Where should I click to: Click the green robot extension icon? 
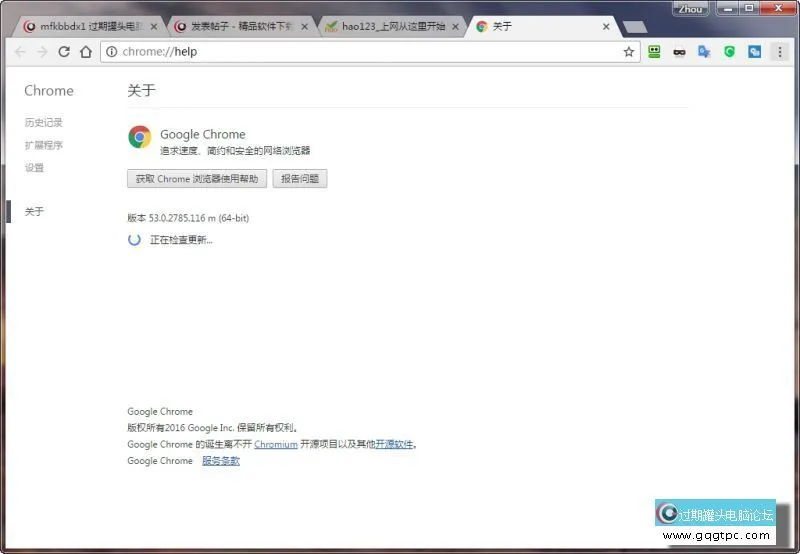[x=655, y=52]
